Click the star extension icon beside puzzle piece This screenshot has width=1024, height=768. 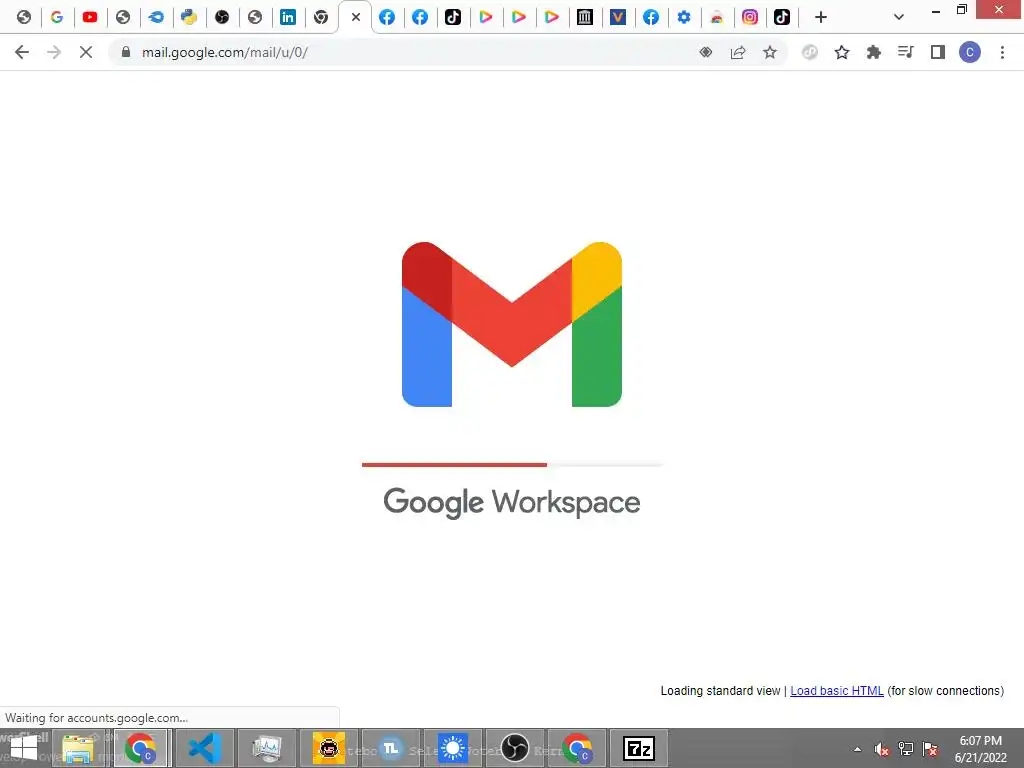pos(842,52)
